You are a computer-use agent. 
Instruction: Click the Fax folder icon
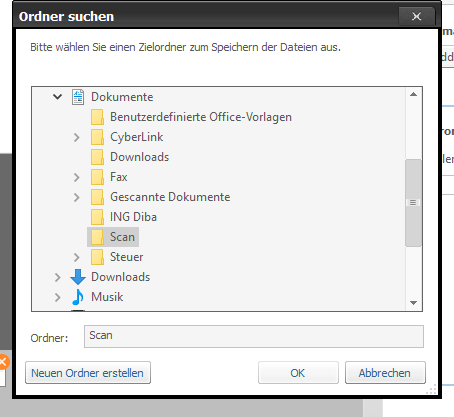click(x=97, y=177)
